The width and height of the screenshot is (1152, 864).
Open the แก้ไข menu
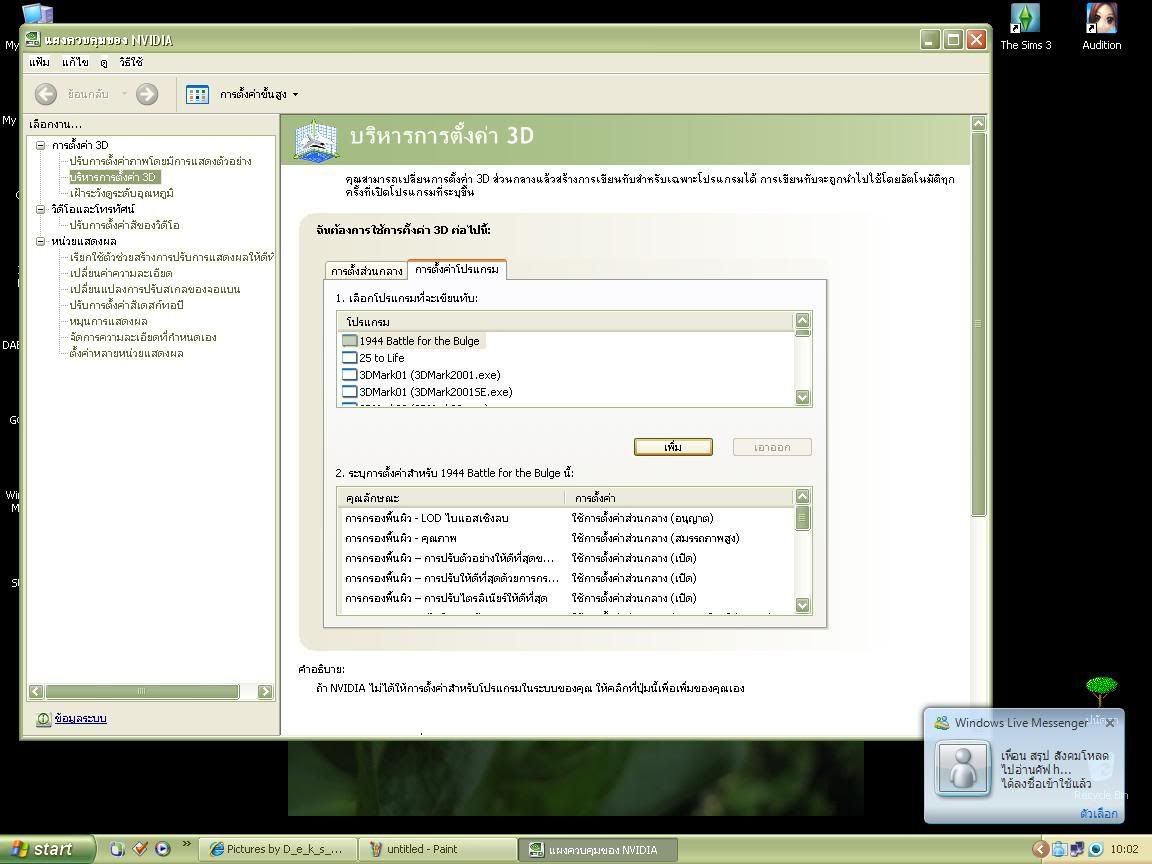[75, 62]
